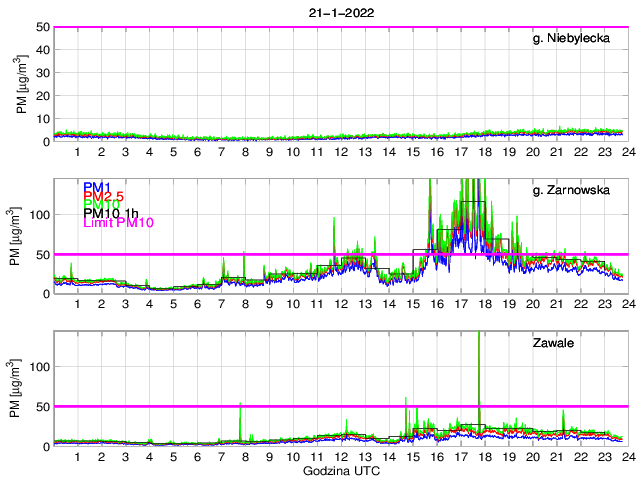Screen dimensions: 640x480
Task: Click the blue PM1 legend entry
Action: click(x=97, y=187)
